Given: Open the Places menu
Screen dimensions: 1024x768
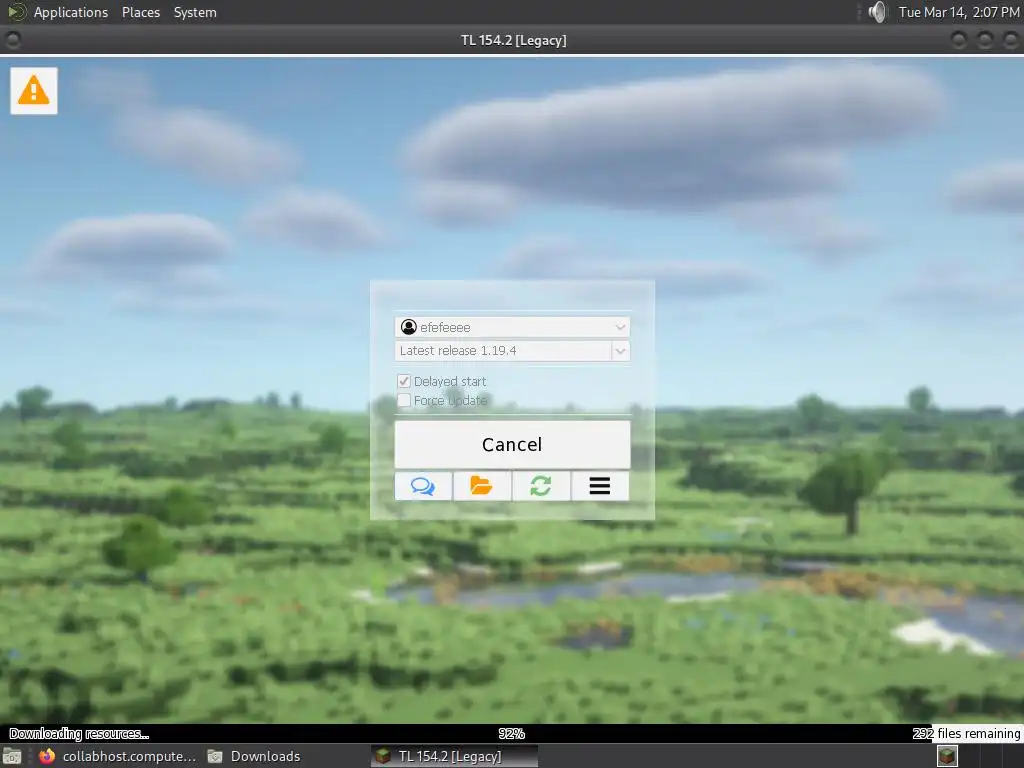Looking at the screenshot, I should click(x=141, y=12).
